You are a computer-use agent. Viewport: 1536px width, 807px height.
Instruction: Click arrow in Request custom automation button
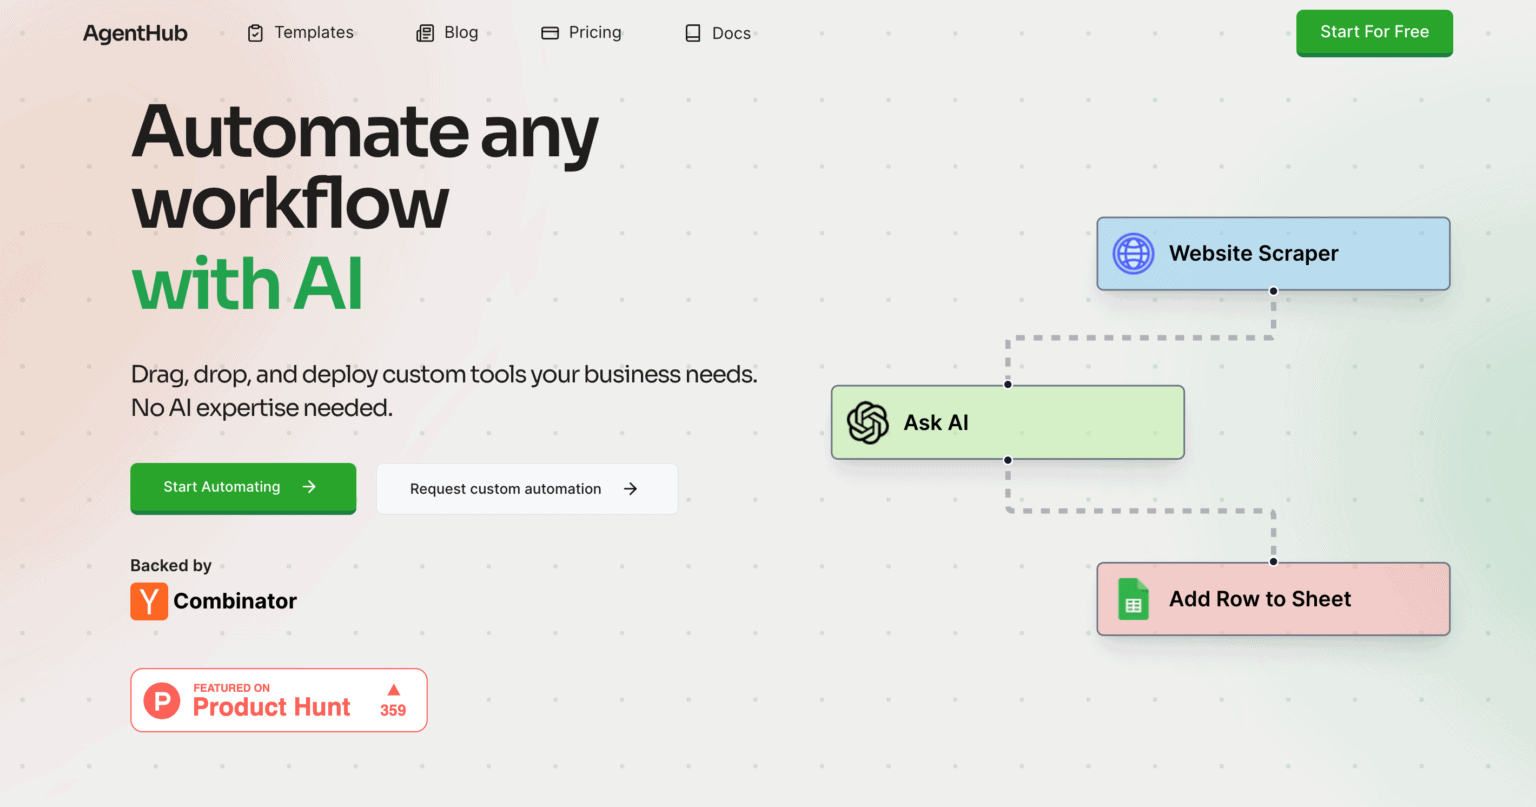coord(630,489)
